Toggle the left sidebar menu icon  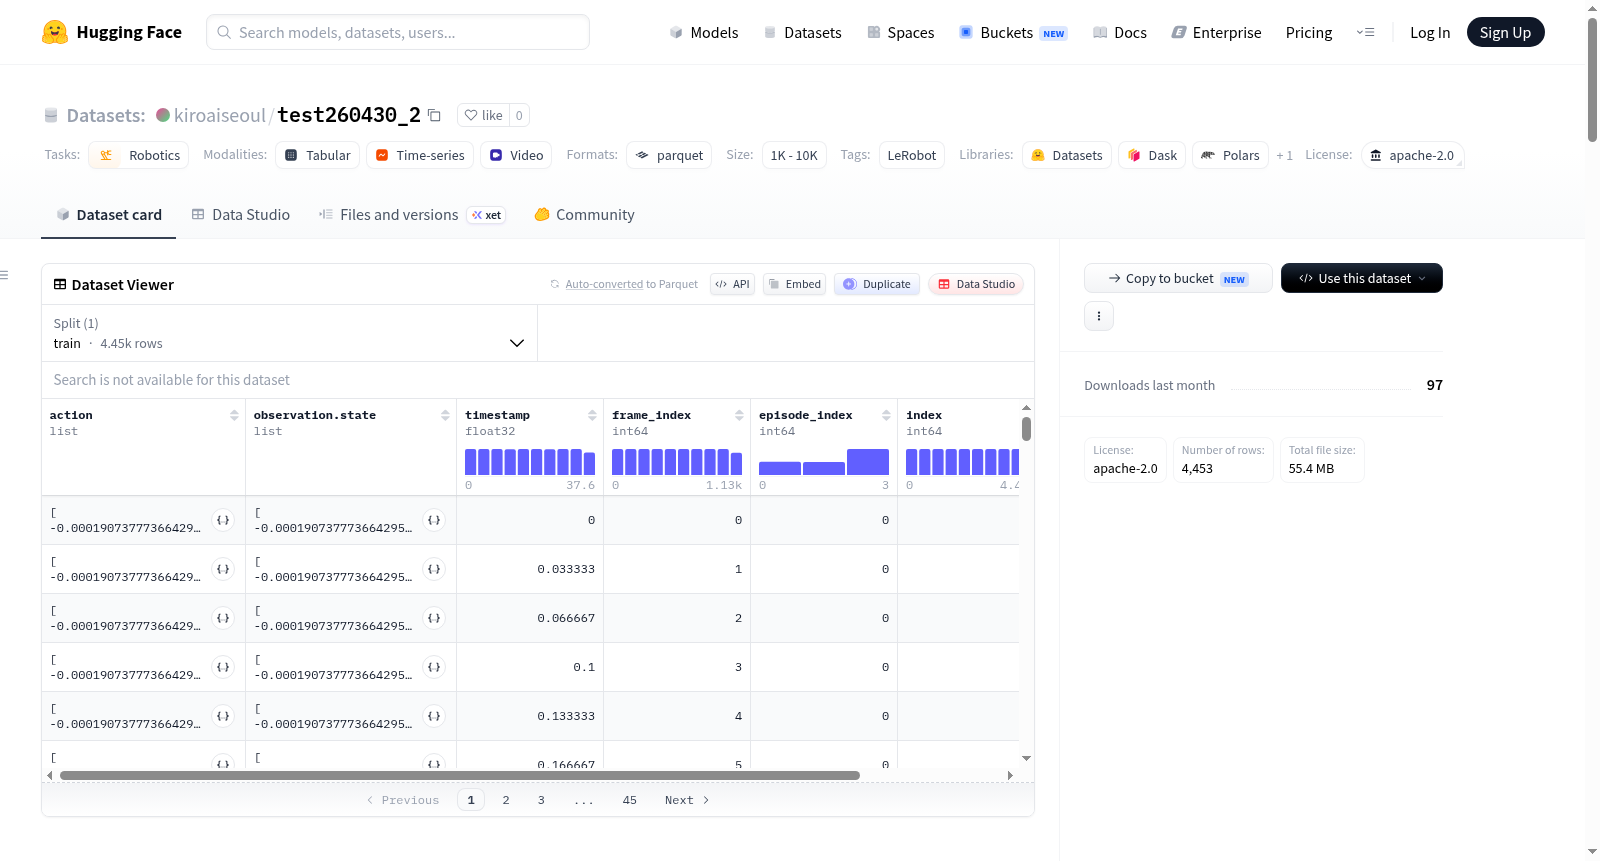[x=4, y=275]
